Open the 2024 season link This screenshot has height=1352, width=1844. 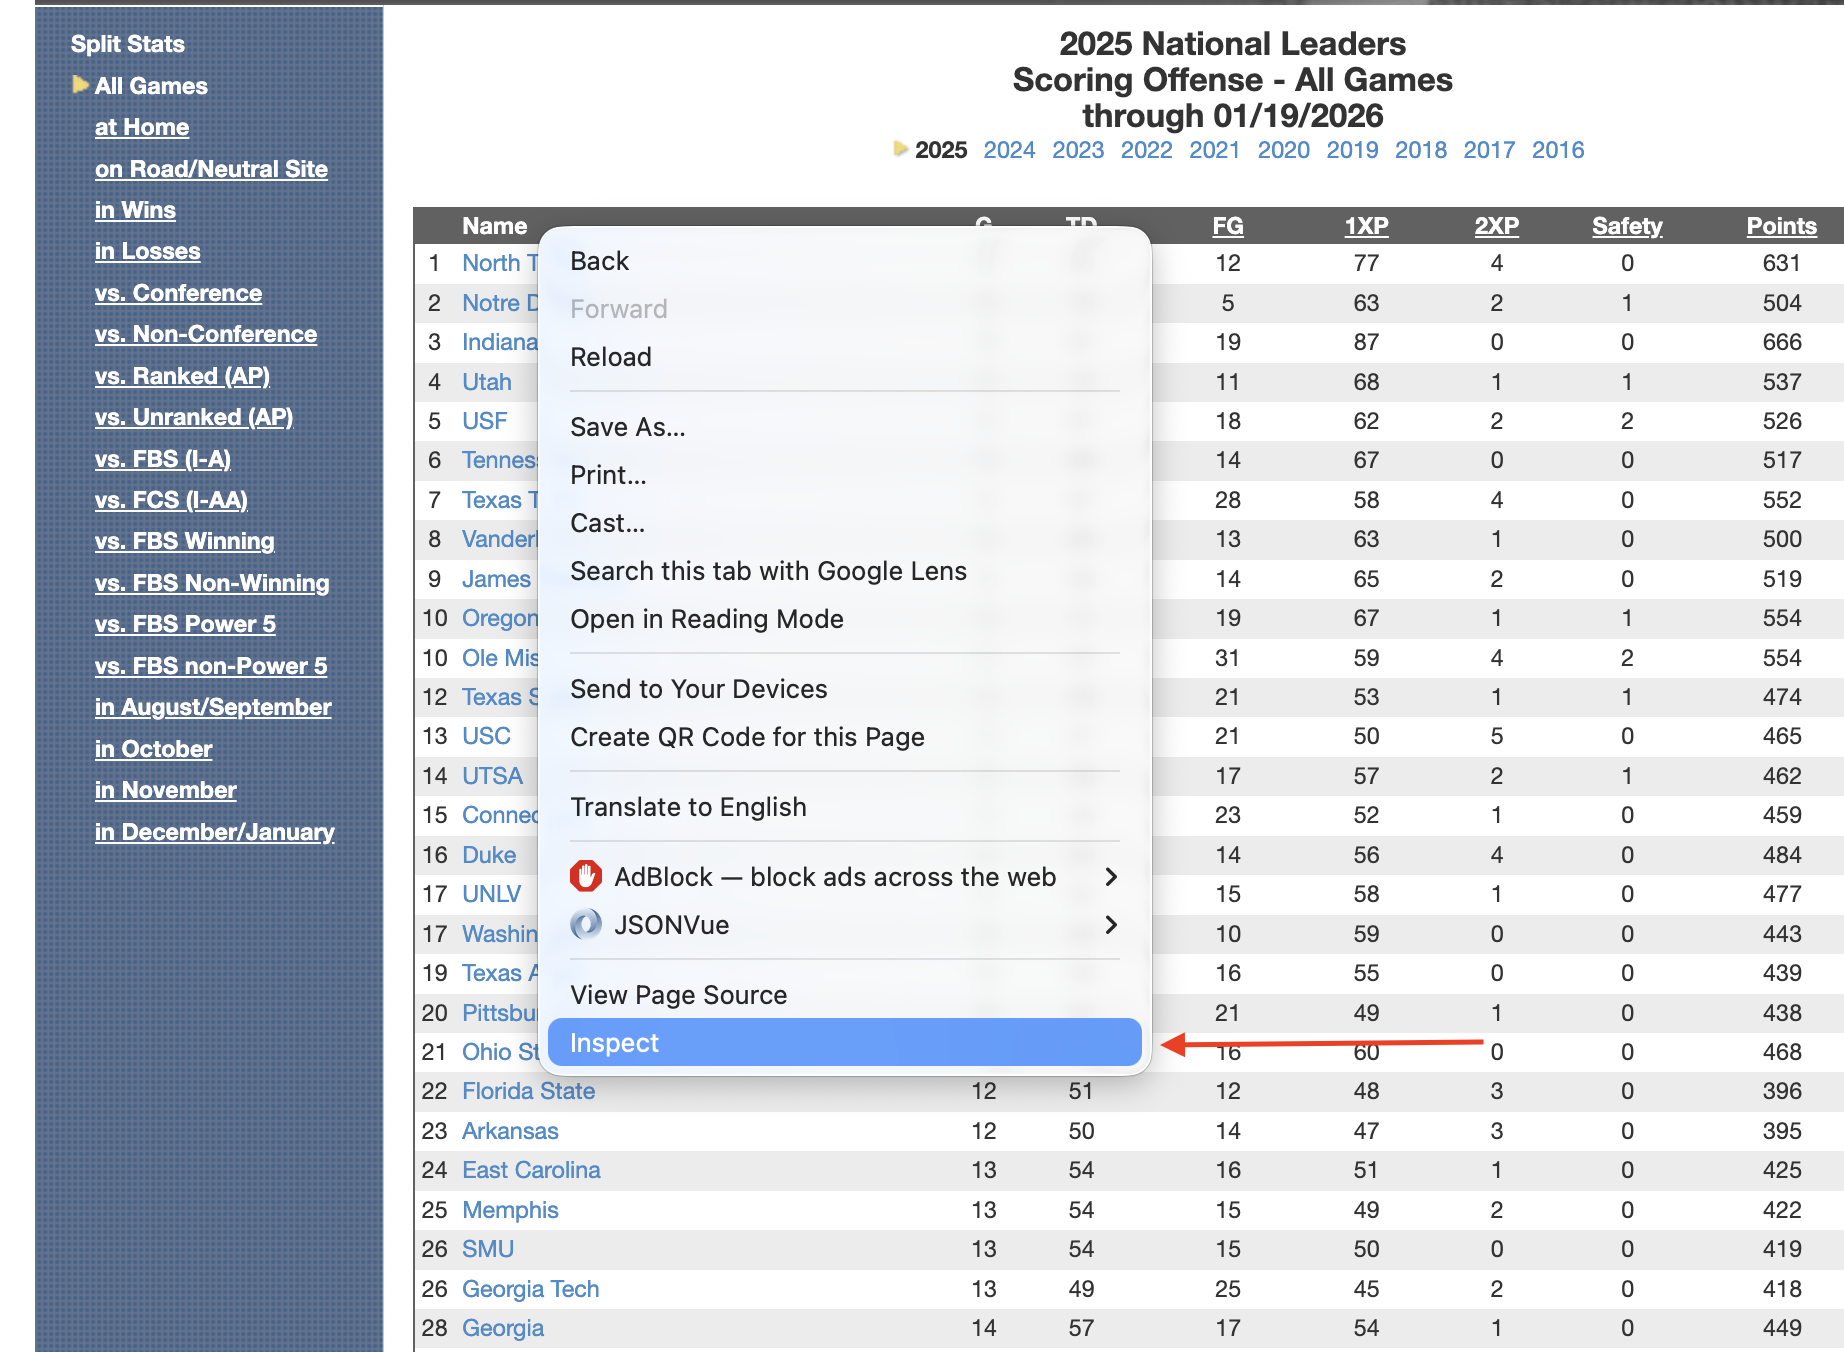1008,150
